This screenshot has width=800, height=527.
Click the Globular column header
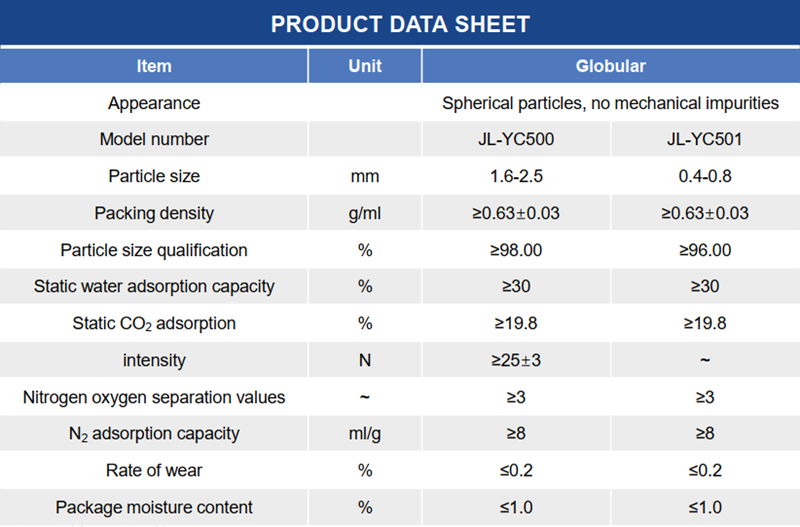(x=610, y=66)
